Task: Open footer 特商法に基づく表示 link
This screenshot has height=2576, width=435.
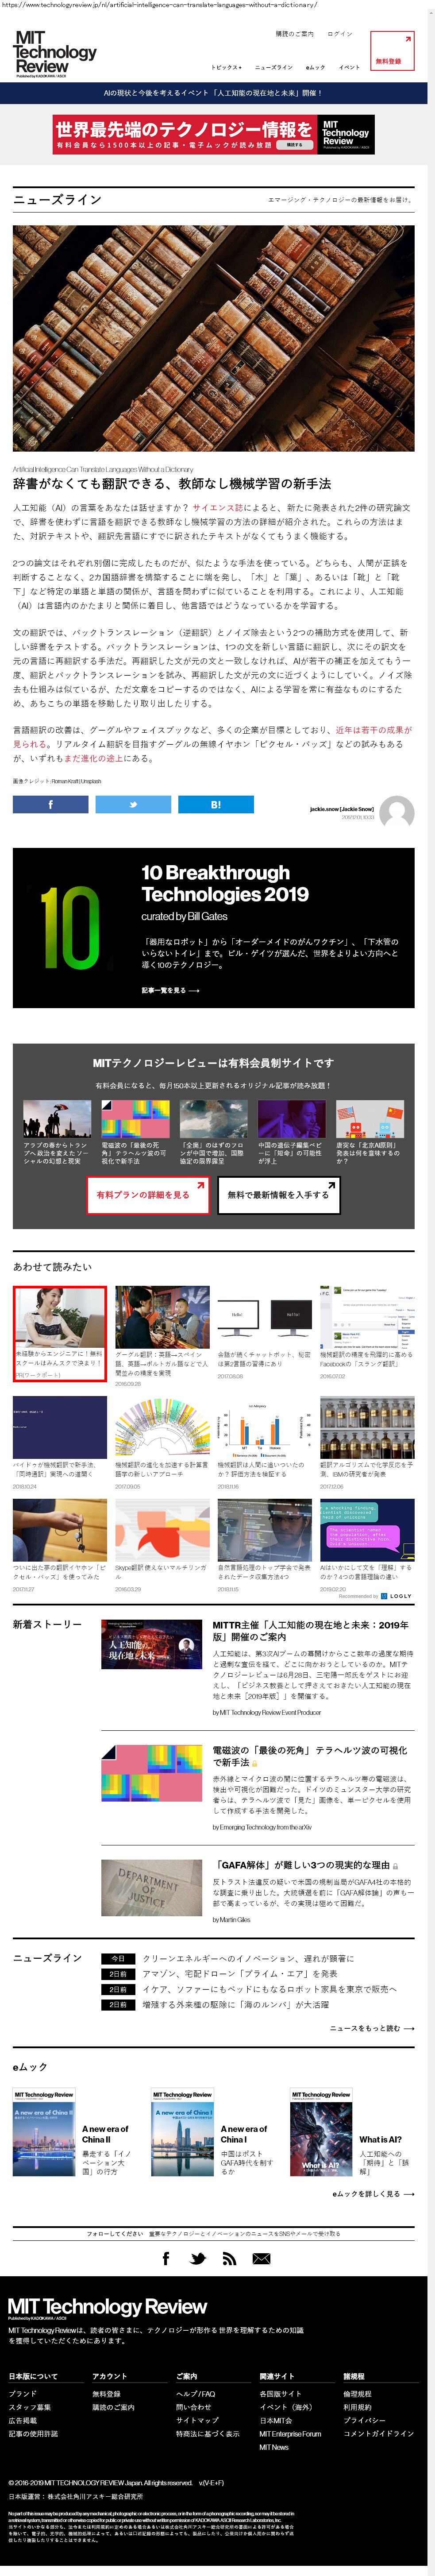Action: click(207, 2433)
